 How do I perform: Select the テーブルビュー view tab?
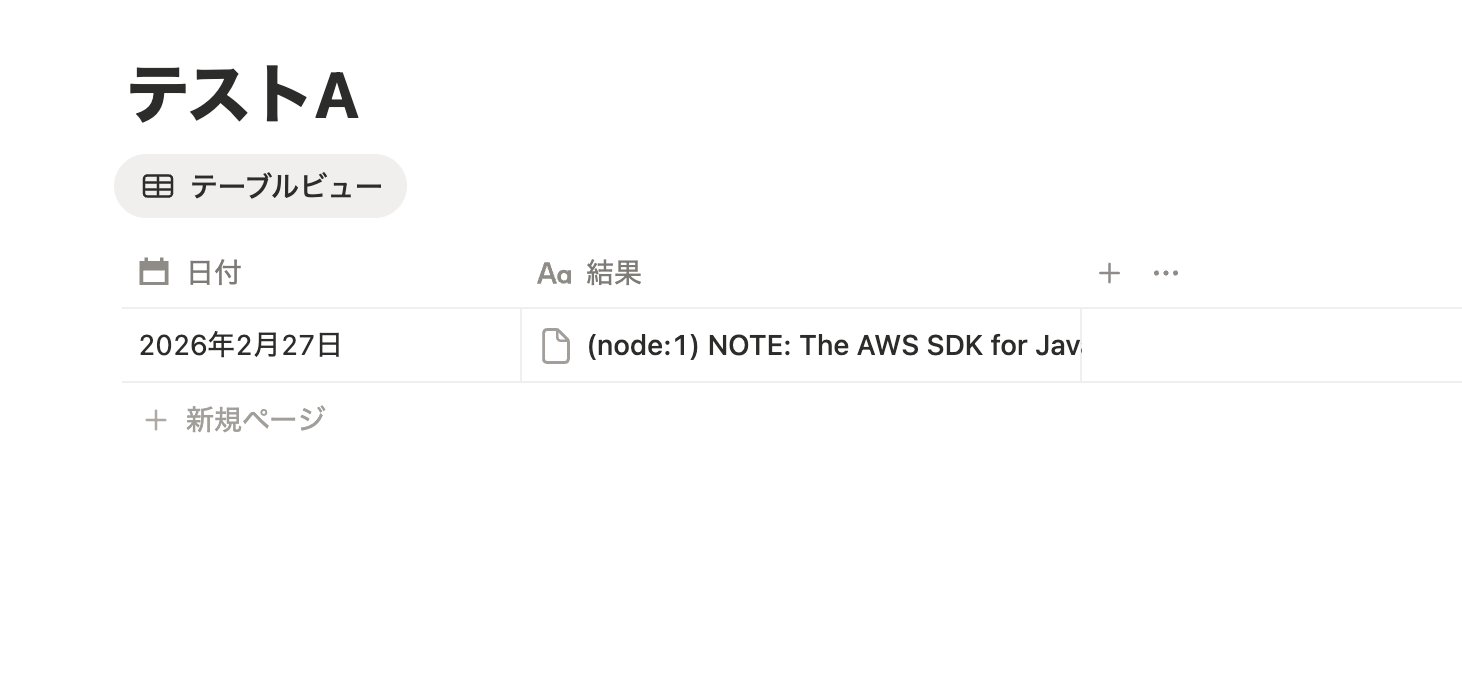click(x=285, y=186)
